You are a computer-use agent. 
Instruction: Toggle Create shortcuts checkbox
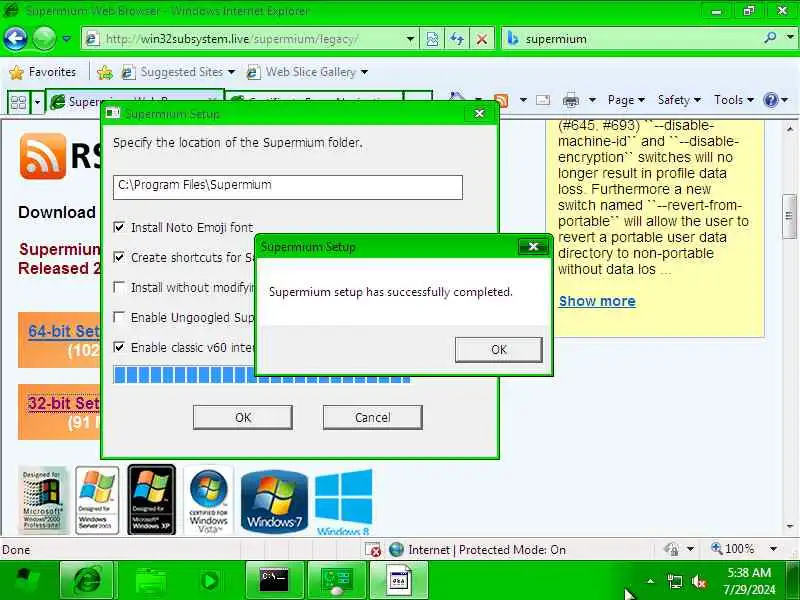119,257
